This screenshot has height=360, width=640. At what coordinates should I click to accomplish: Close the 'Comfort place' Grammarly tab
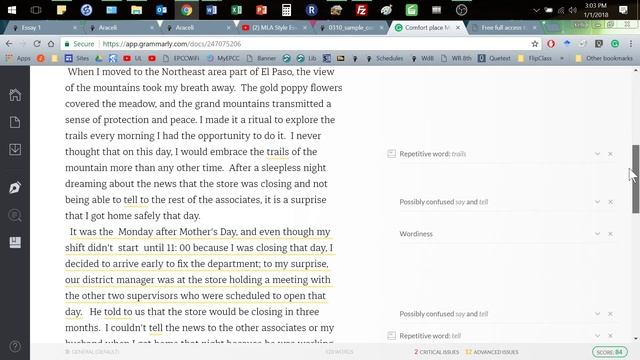coord(458,28)
